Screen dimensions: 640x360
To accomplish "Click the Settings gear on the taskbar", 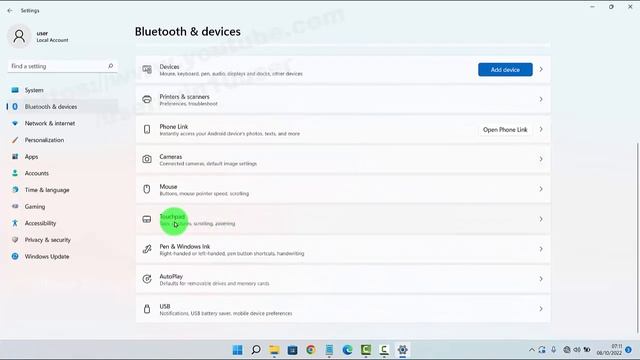I will click(x=402, y=350).
